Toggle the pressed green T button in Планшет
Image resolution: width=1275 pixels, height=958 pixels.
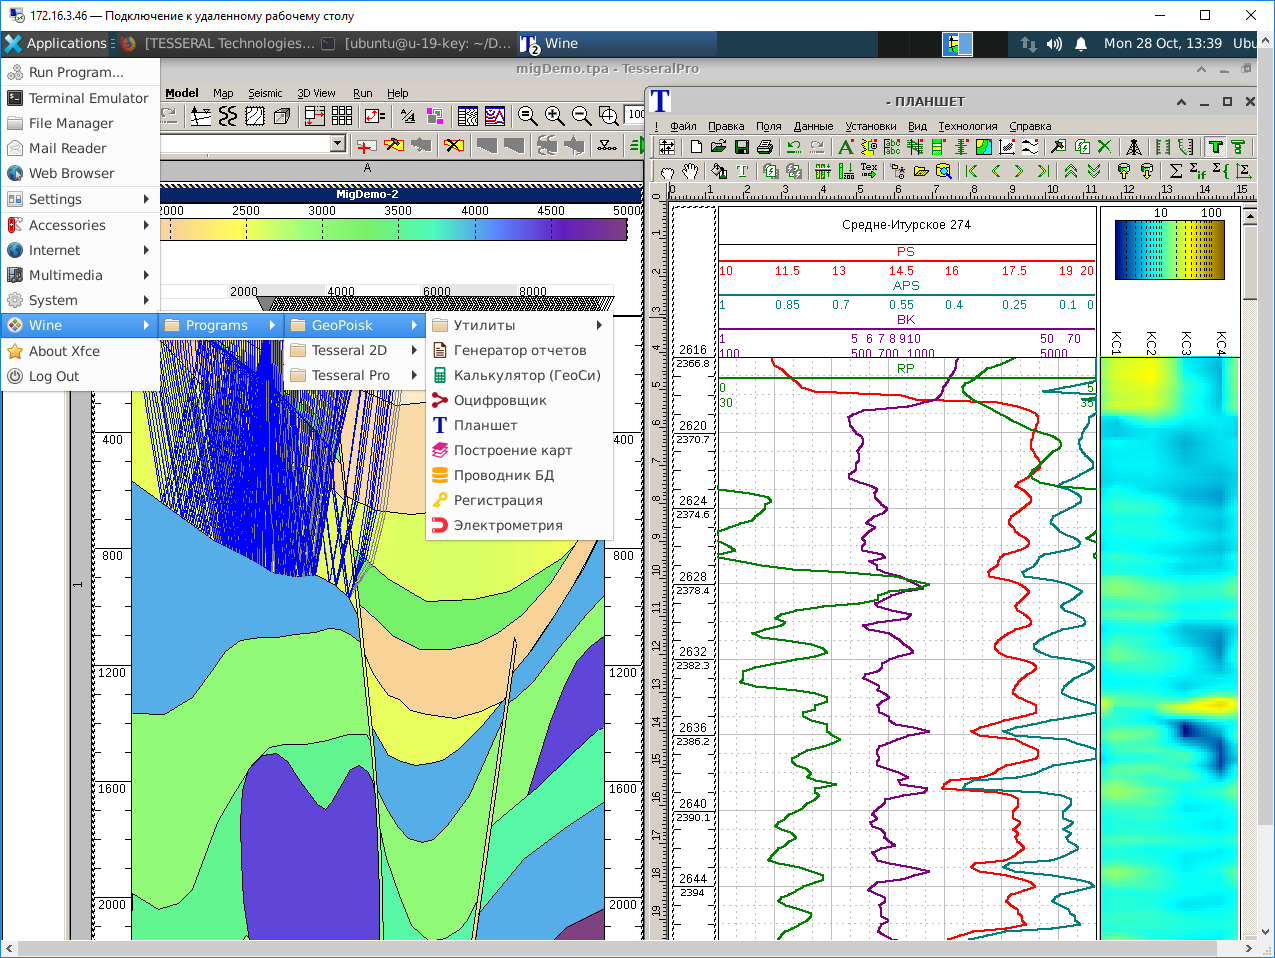[1216, 146]
